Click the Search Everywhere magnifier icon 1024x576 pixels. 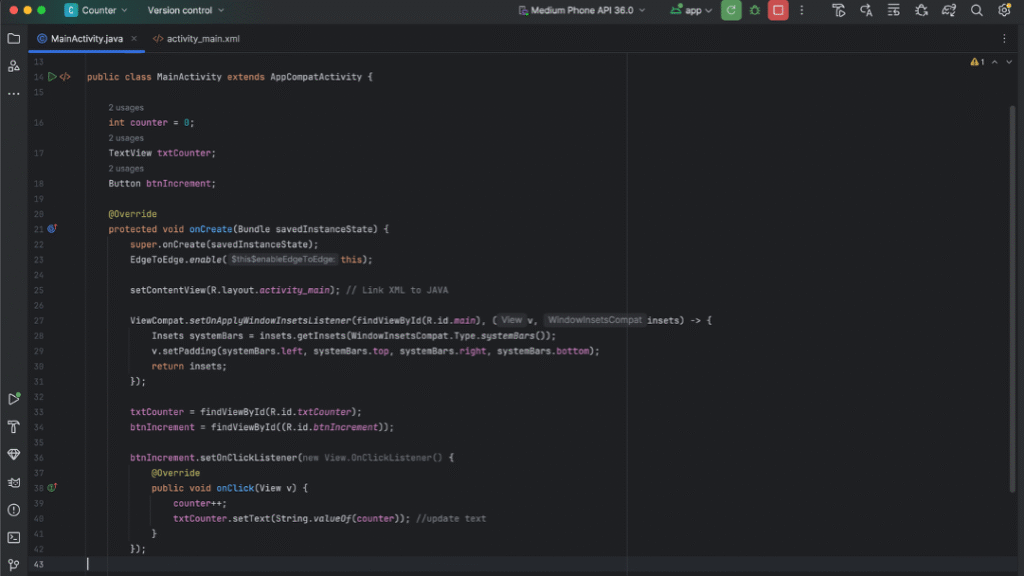point(976,10)
